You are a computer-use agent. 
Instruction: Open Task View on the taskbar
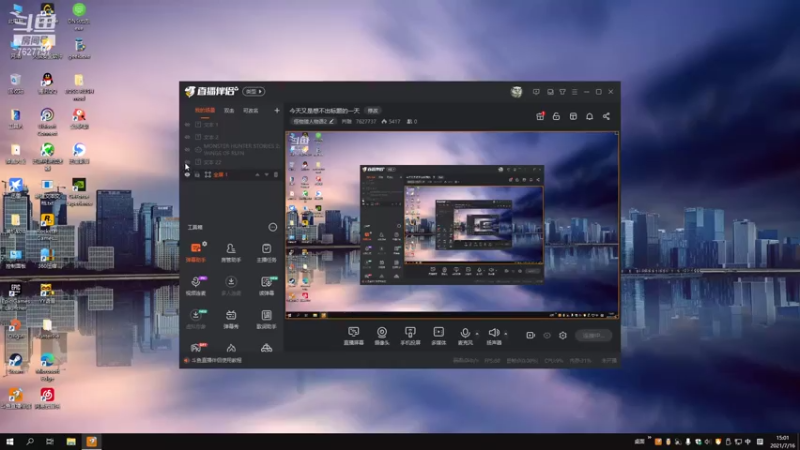[49, 441]
